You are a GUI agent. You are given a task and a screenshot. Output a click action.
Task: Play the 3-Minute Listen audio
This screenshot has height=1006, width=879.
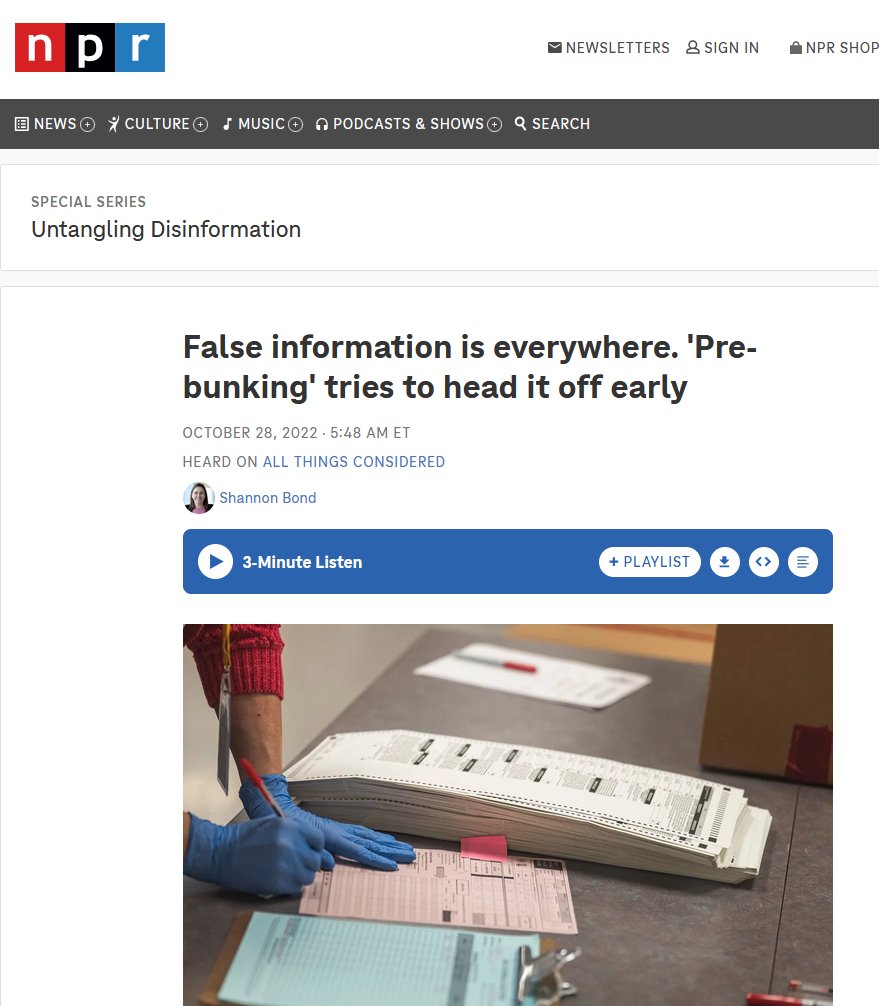pyautogui.click(x=215, y=561)
